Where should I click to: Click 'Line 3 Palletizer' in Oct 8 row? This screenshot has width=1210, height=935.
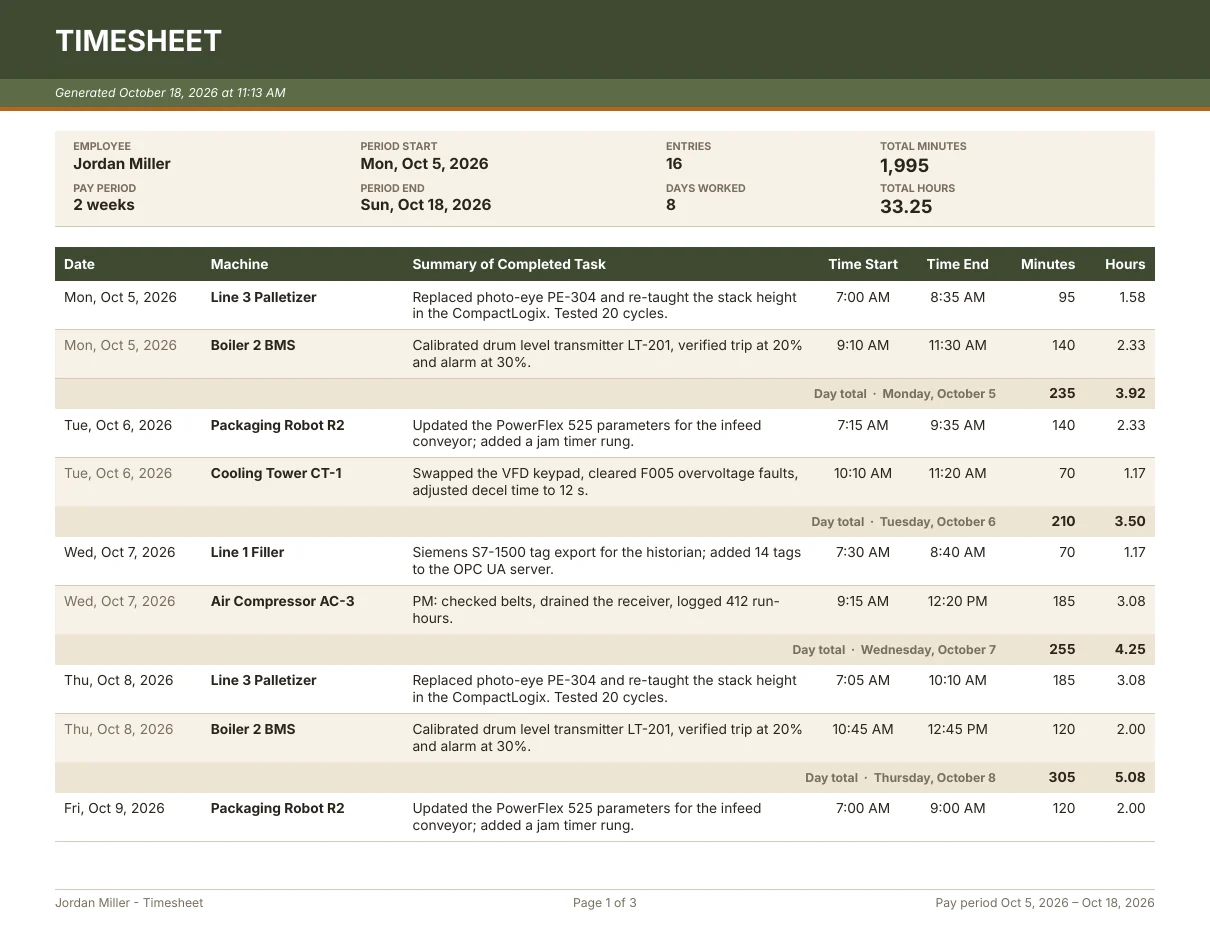(x=263, y=680)
